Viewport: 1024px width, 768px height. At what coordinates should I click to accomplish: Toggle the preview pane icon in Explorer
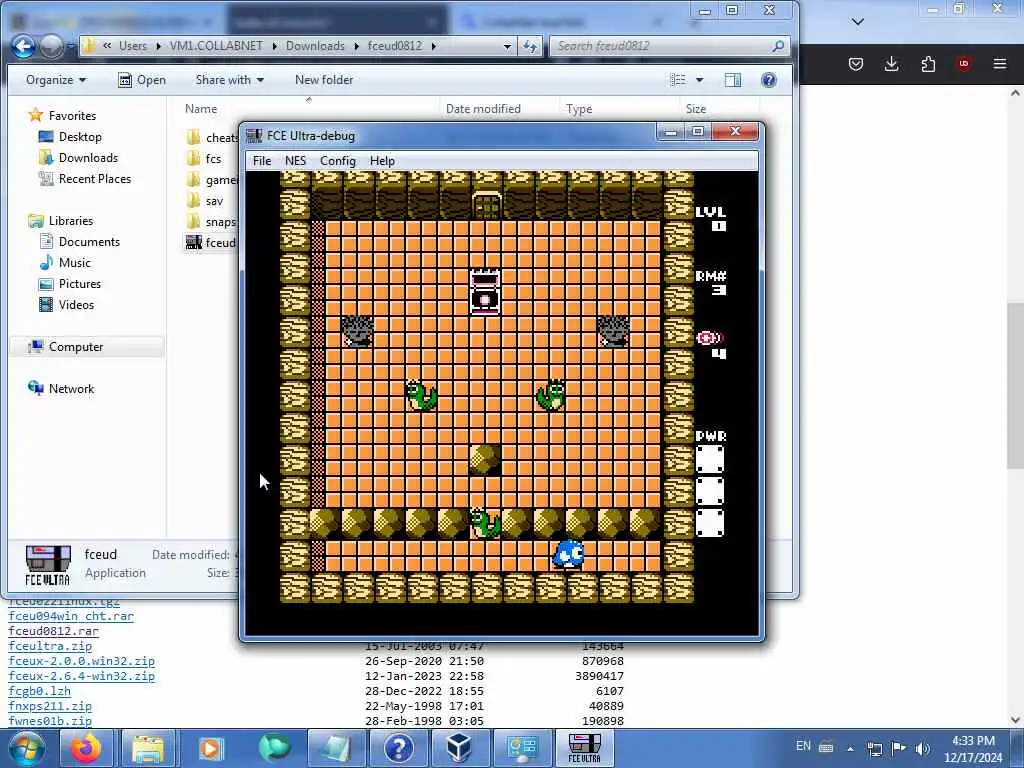click(x=733, y=80)
